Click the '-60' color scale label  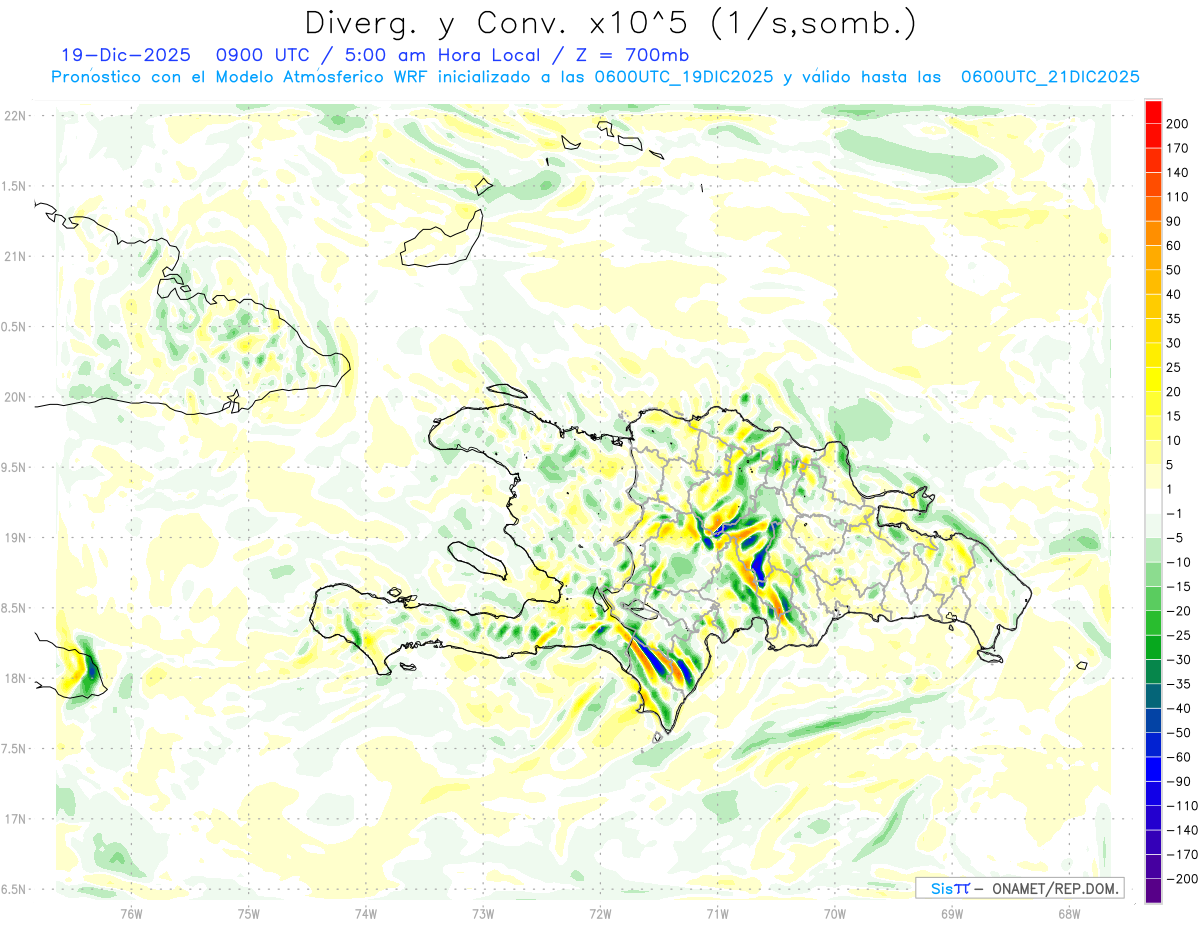click(1178, 757)
